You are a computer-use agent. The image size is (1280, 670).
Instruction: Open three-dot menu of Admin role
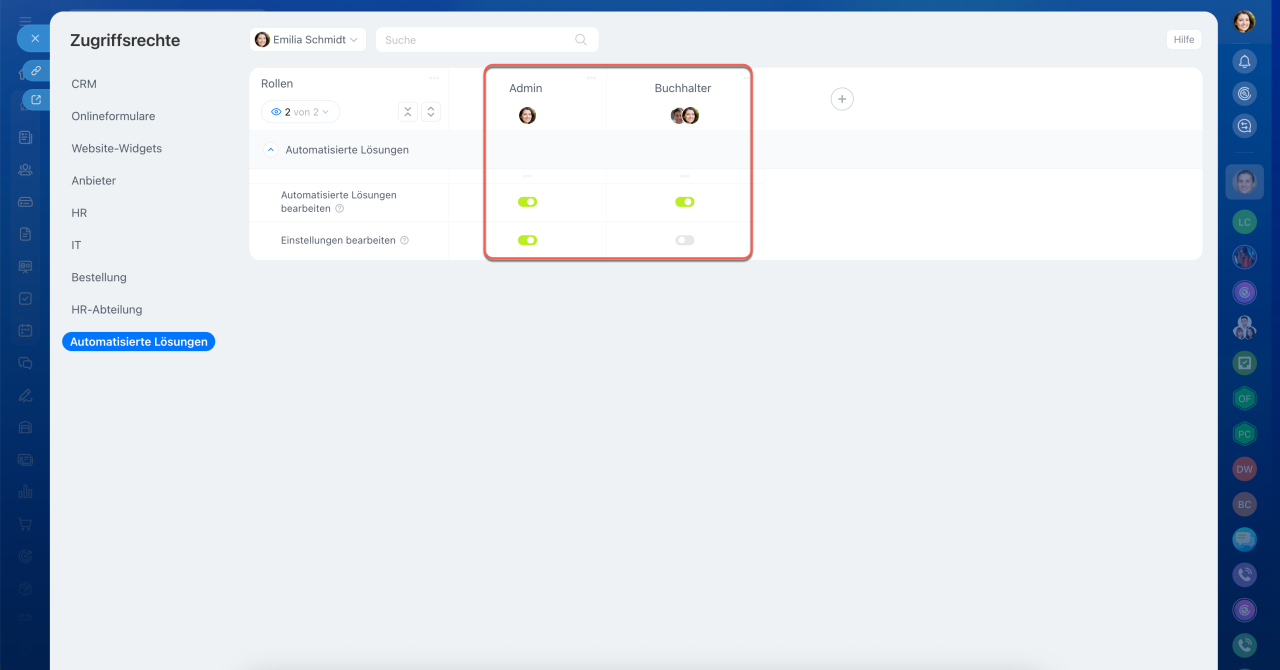pyautogui.click(x=591, y=78)
